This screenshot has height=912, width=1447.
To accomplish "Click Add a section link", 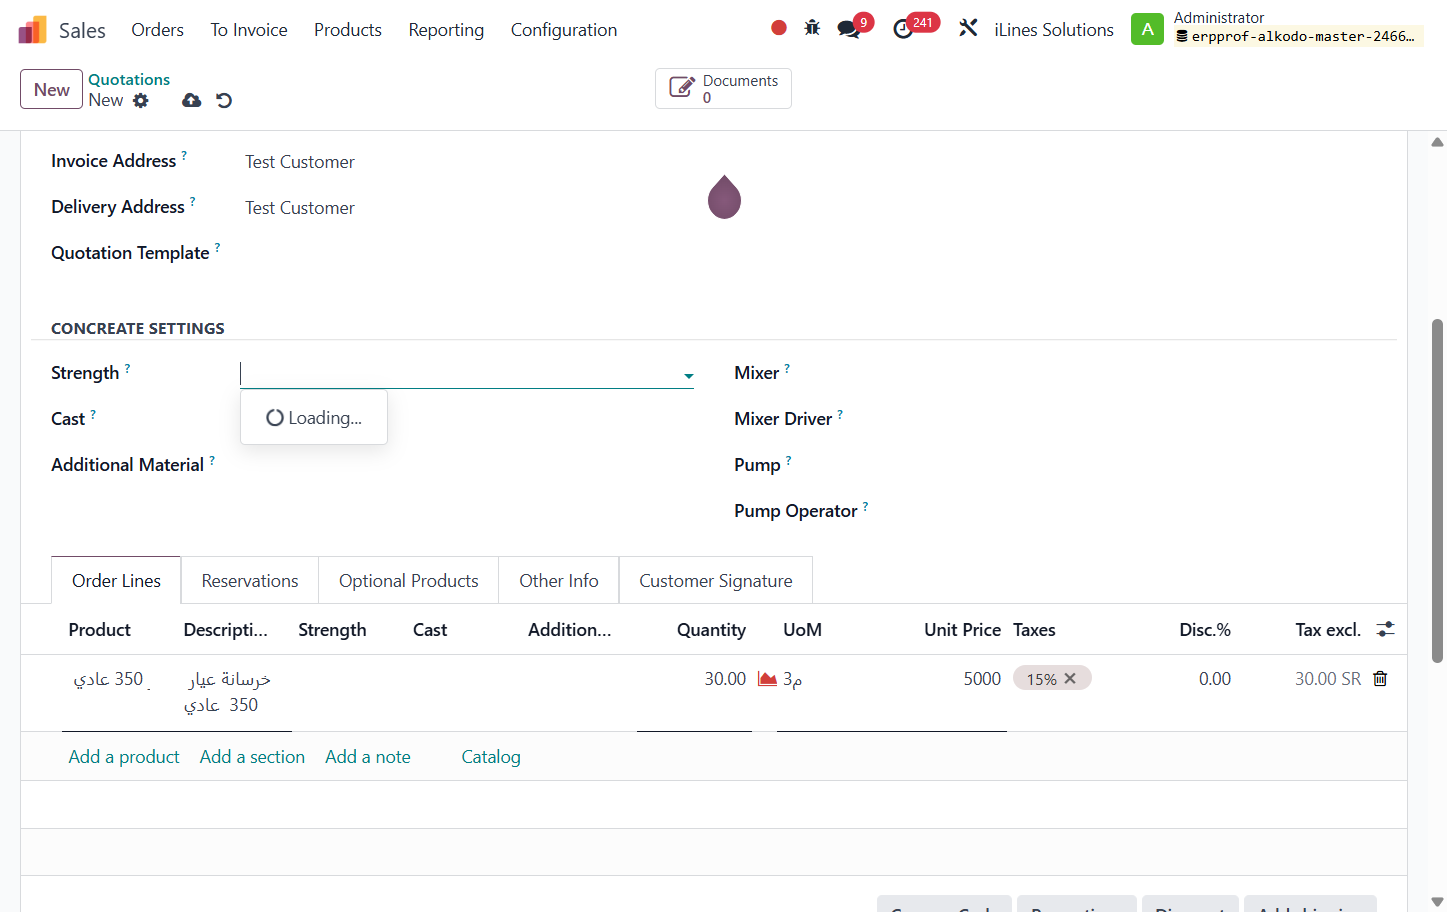I will coord(252,757).
